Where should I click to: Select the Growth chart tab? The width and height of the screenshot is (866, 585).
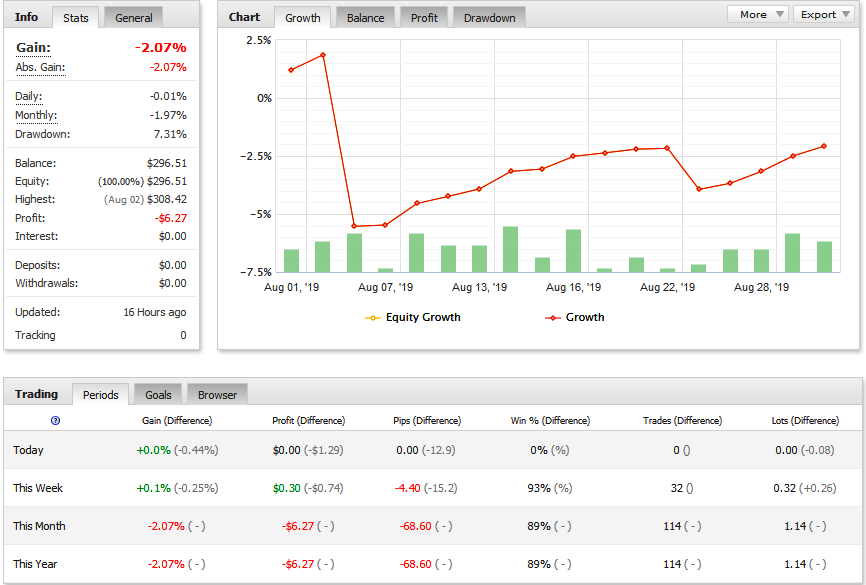click(x=303, y=18)
